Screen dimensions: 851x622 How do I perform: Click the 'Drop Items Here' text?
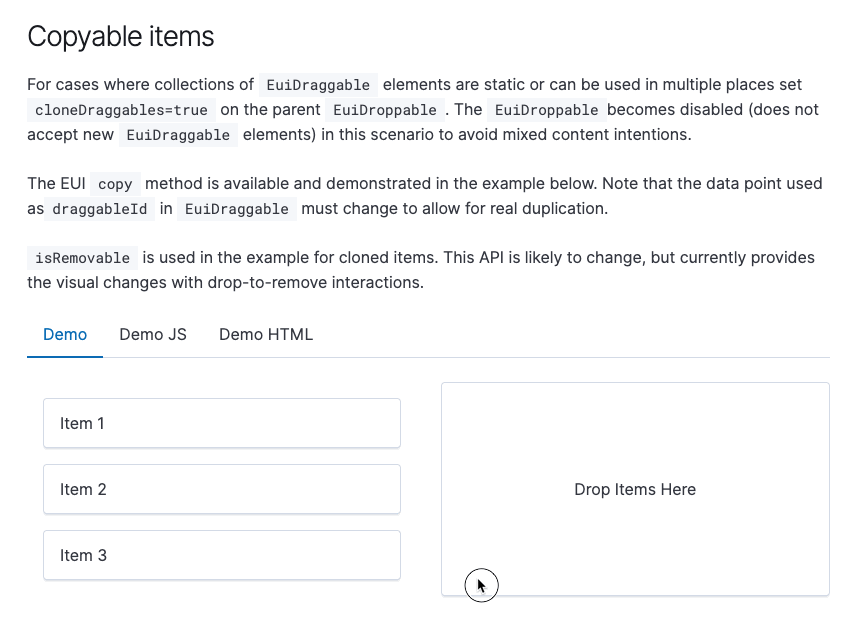[x=635, y=490]
